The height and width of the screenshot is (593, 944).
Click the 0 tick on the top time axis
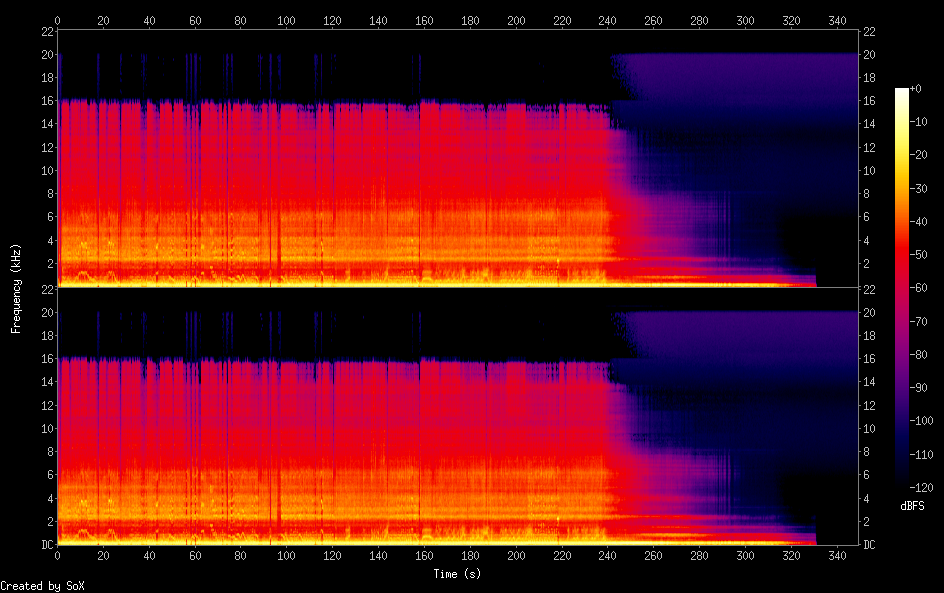pyautogui.click(x=58, y=20)
